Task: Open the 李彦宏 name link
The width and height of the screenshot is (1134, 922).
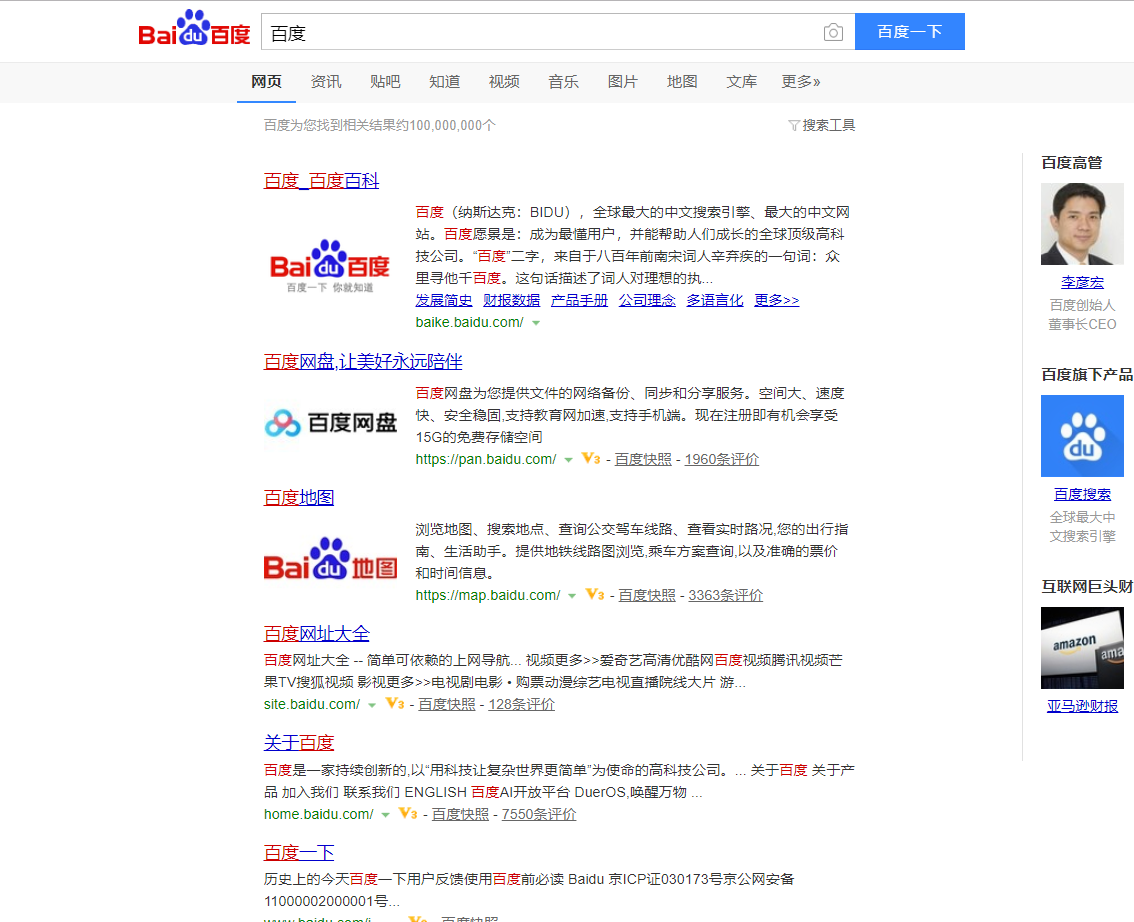Action: 1083,282
